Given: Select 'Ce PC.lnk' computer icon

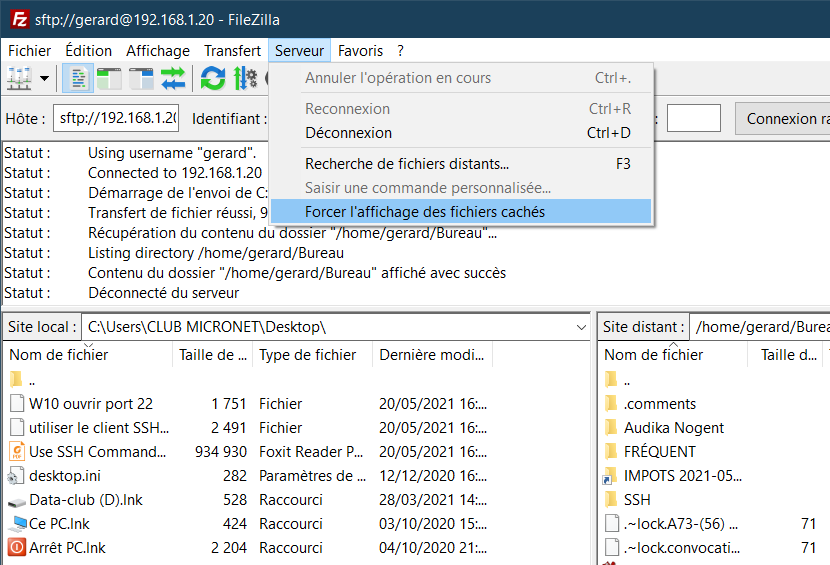Looking at the screenshot, I should tap(17, 523).
